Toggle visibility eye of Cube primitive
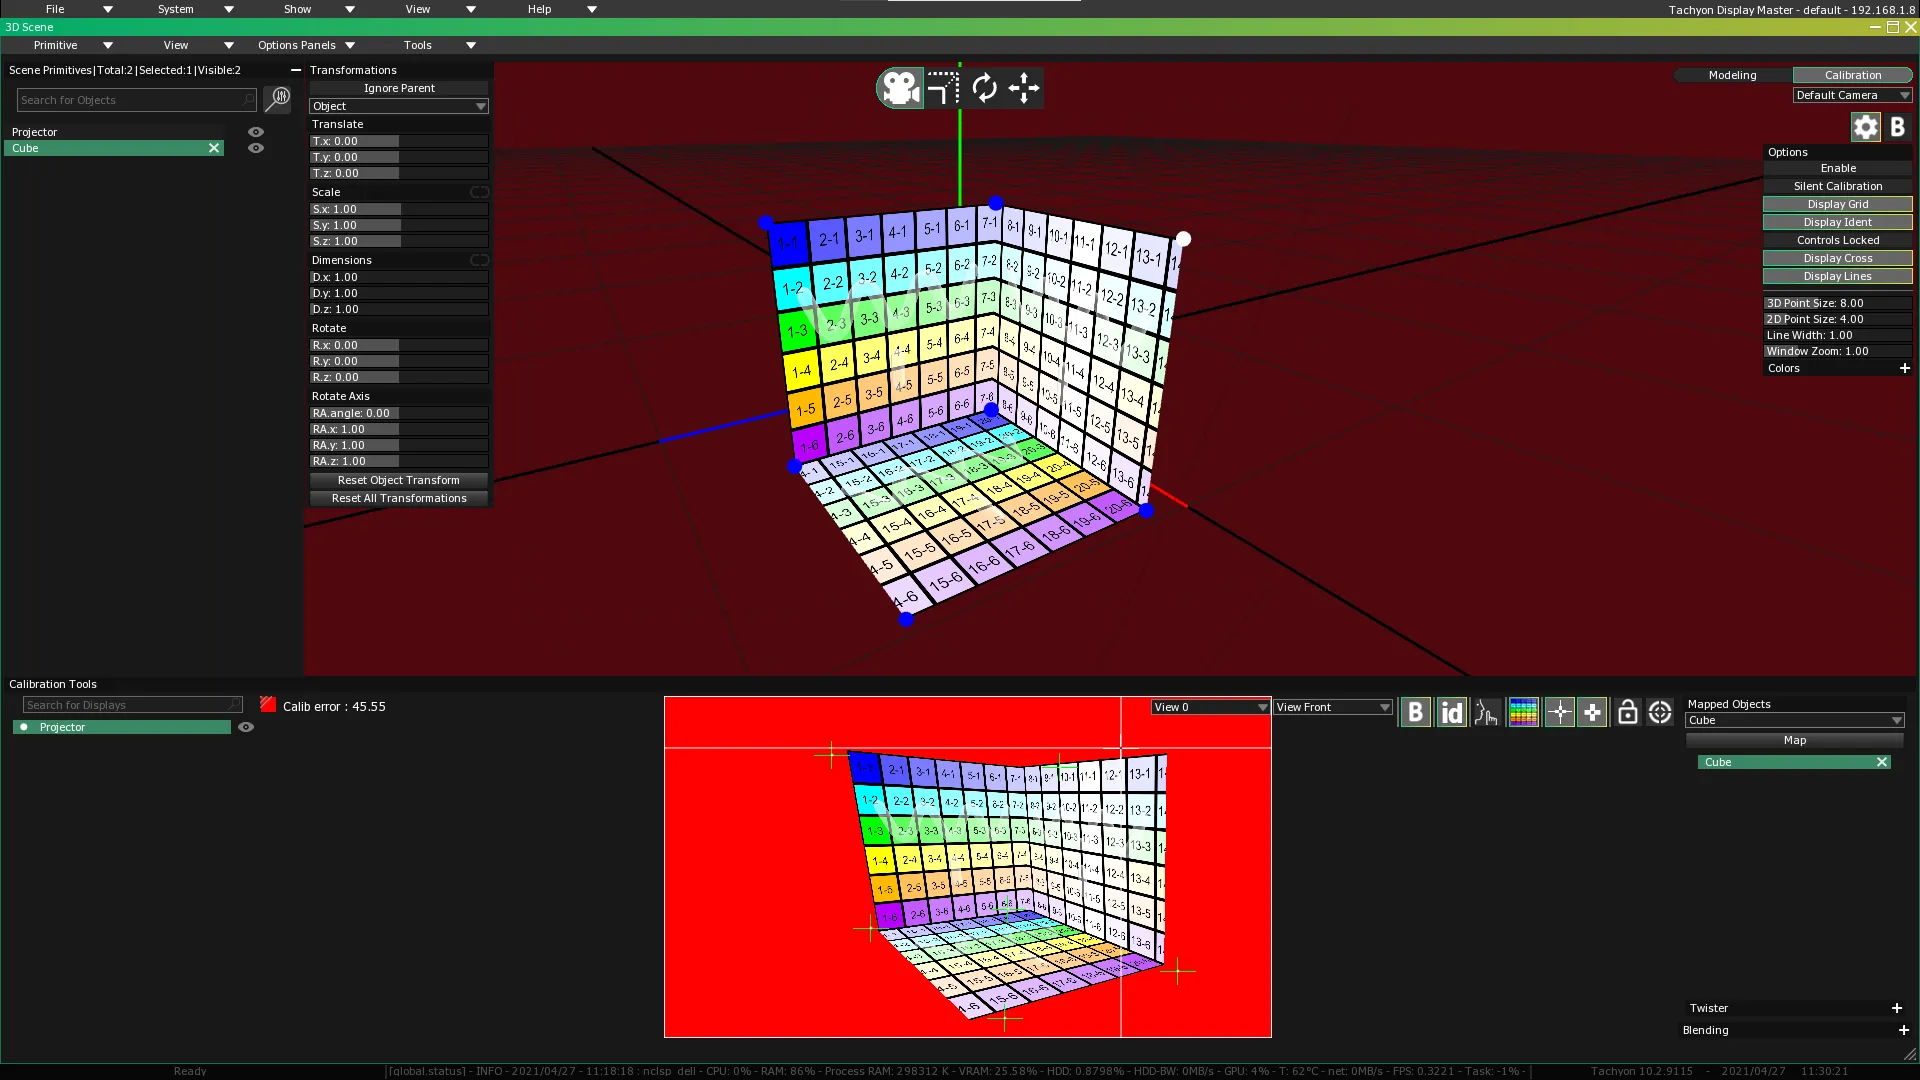This screenshot has height=1080, width=1920. tap(256, 148)
